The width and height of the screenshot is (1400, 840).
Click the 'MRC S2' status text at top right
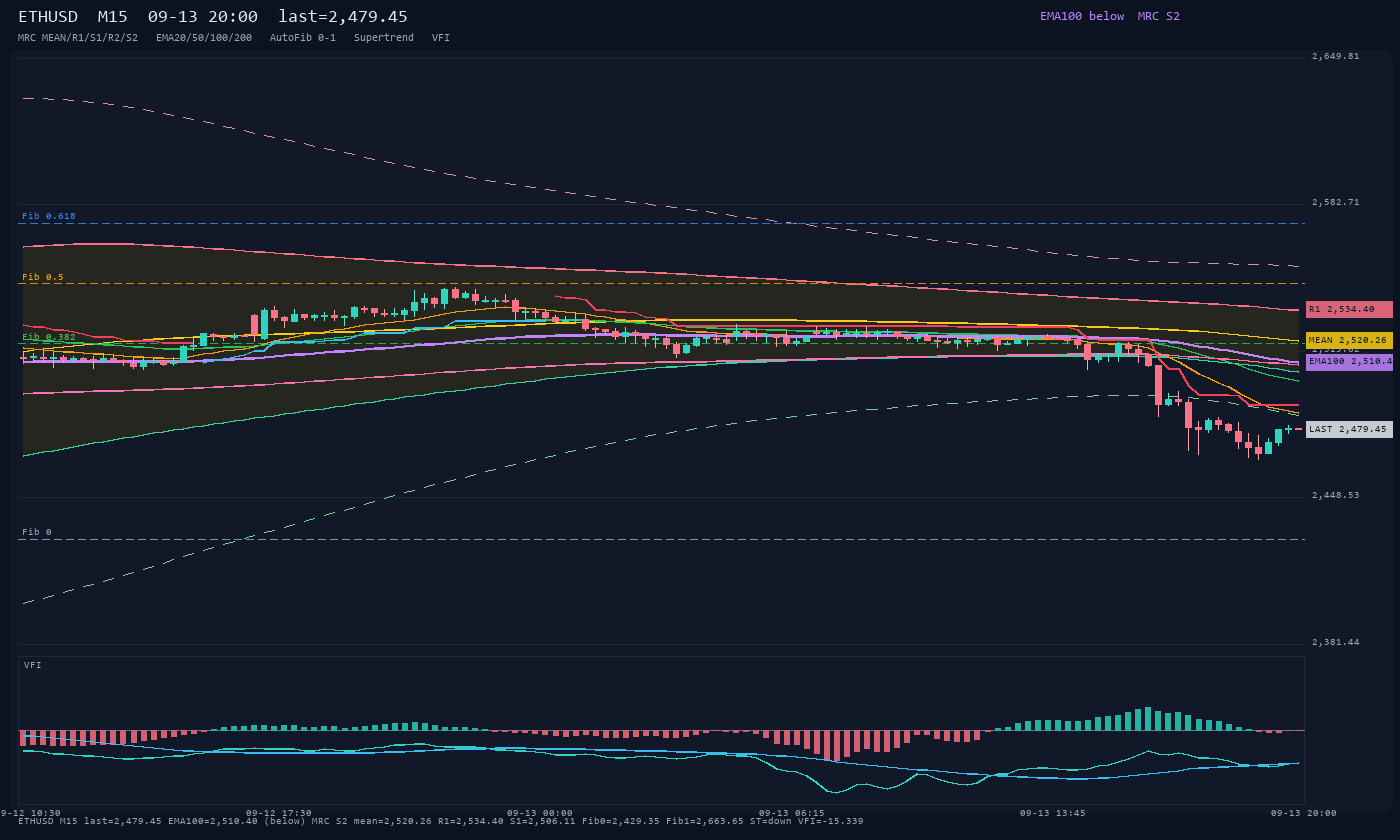tap(1159, 16)
